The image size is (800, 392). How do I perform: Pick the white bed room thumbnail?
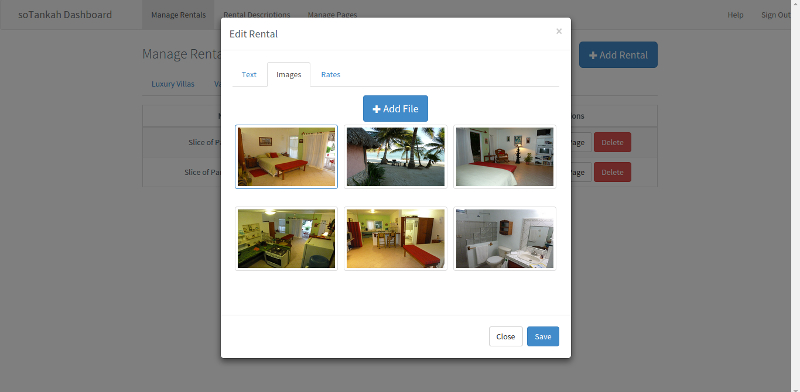point(505,157)
